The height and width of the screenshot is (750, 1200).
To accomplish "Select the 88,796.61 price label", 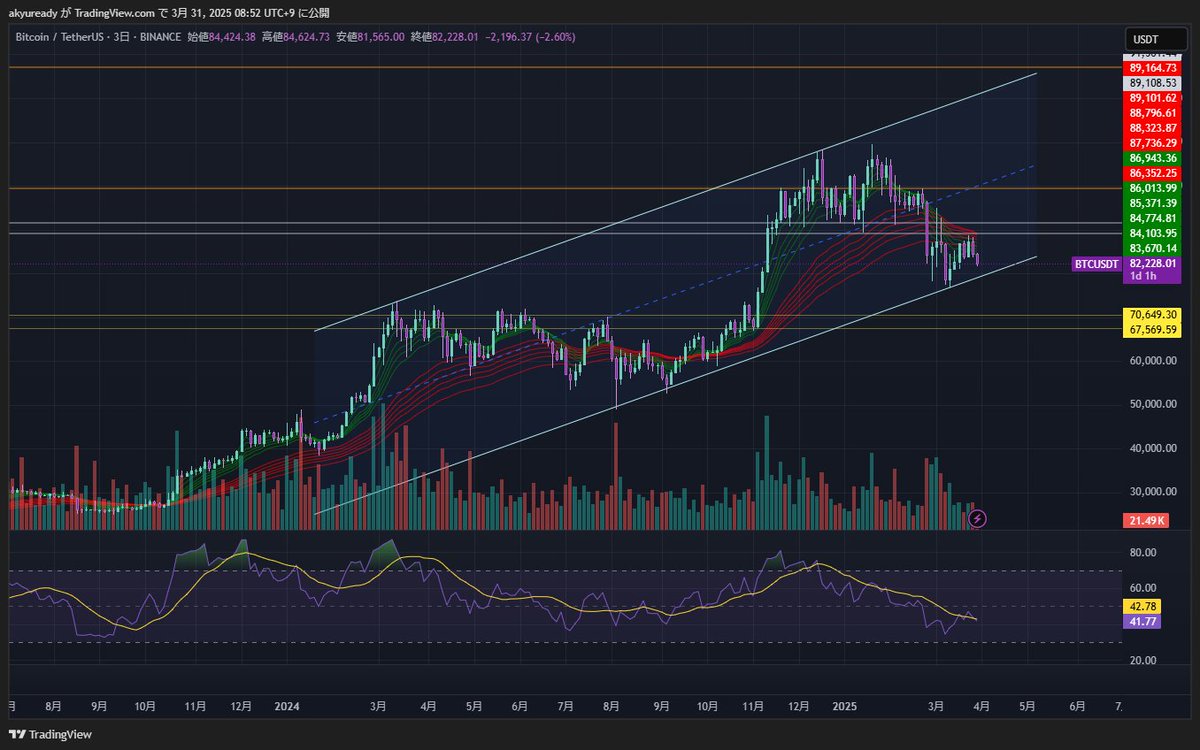I will (x=1151, y=113).
